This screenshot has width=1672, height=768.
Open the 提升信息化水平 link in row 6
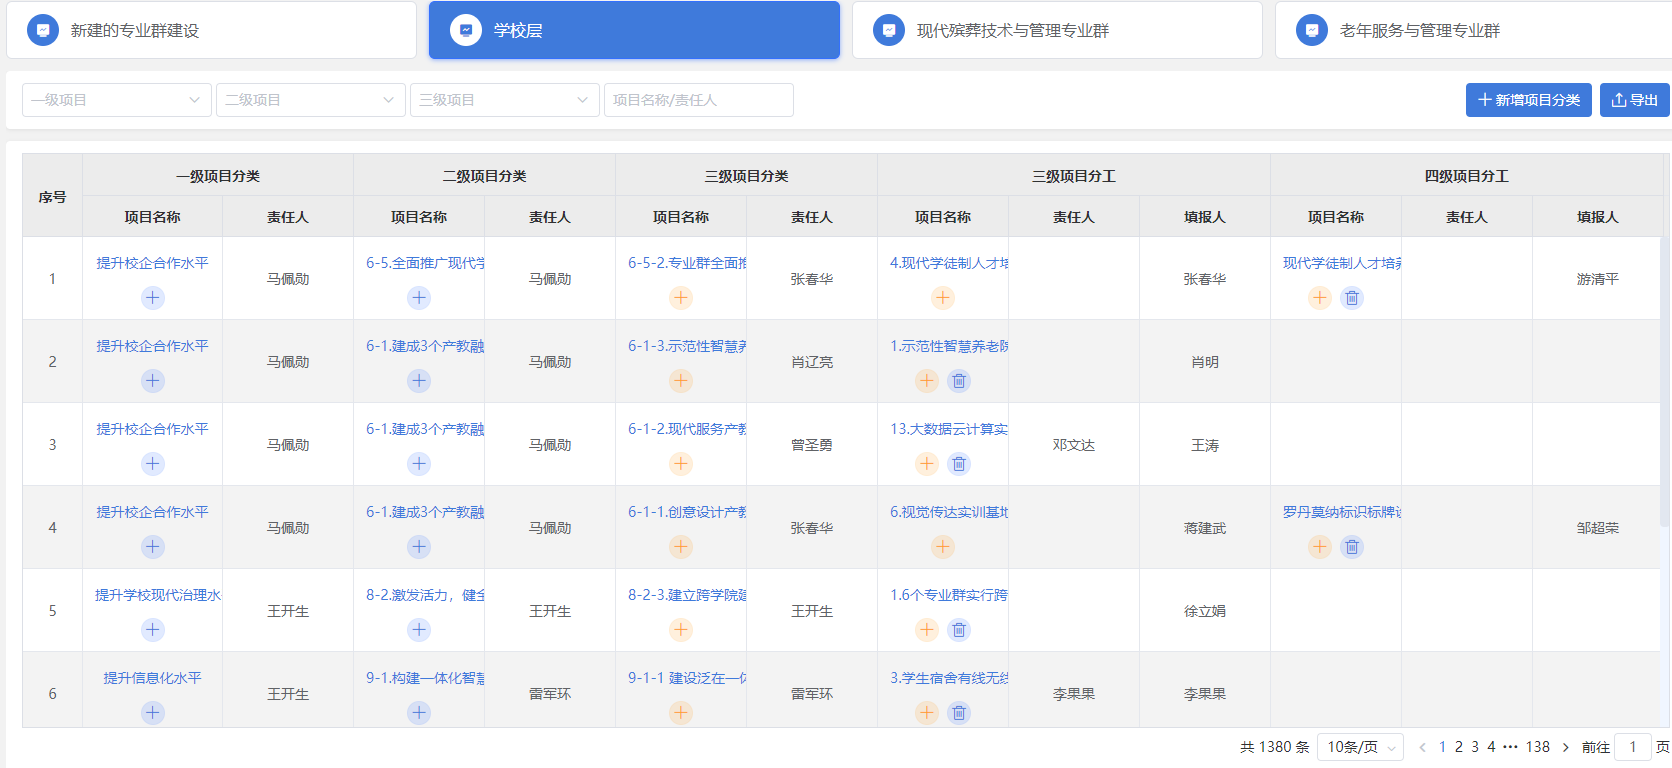pyautogui.click(x=152, y=678)
